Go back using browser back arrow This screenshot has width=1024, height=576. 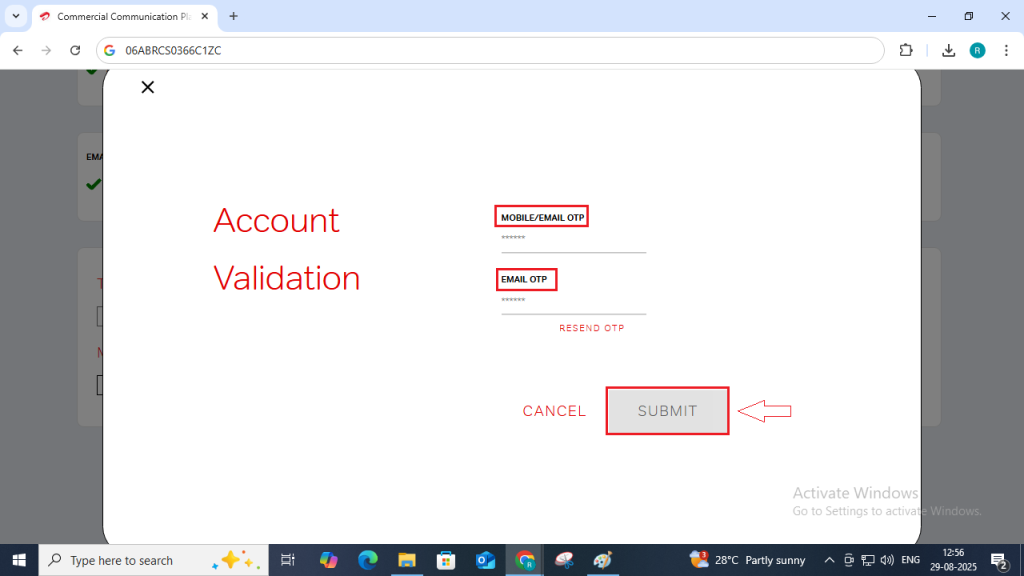click(x=18, y=50)
